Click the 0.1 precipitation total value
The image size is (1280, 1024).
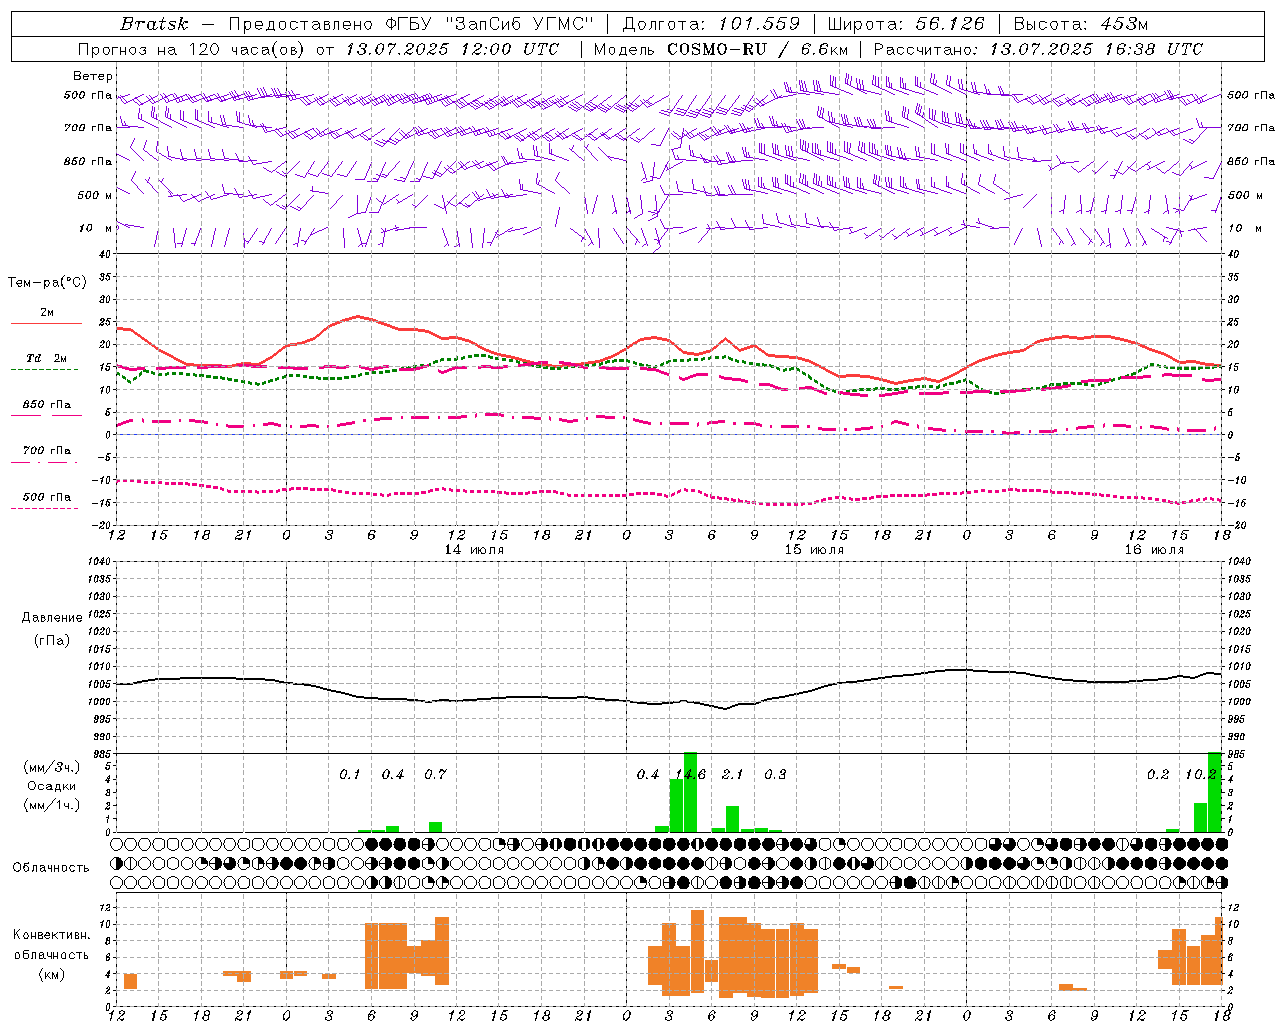[x=349, y=775]
